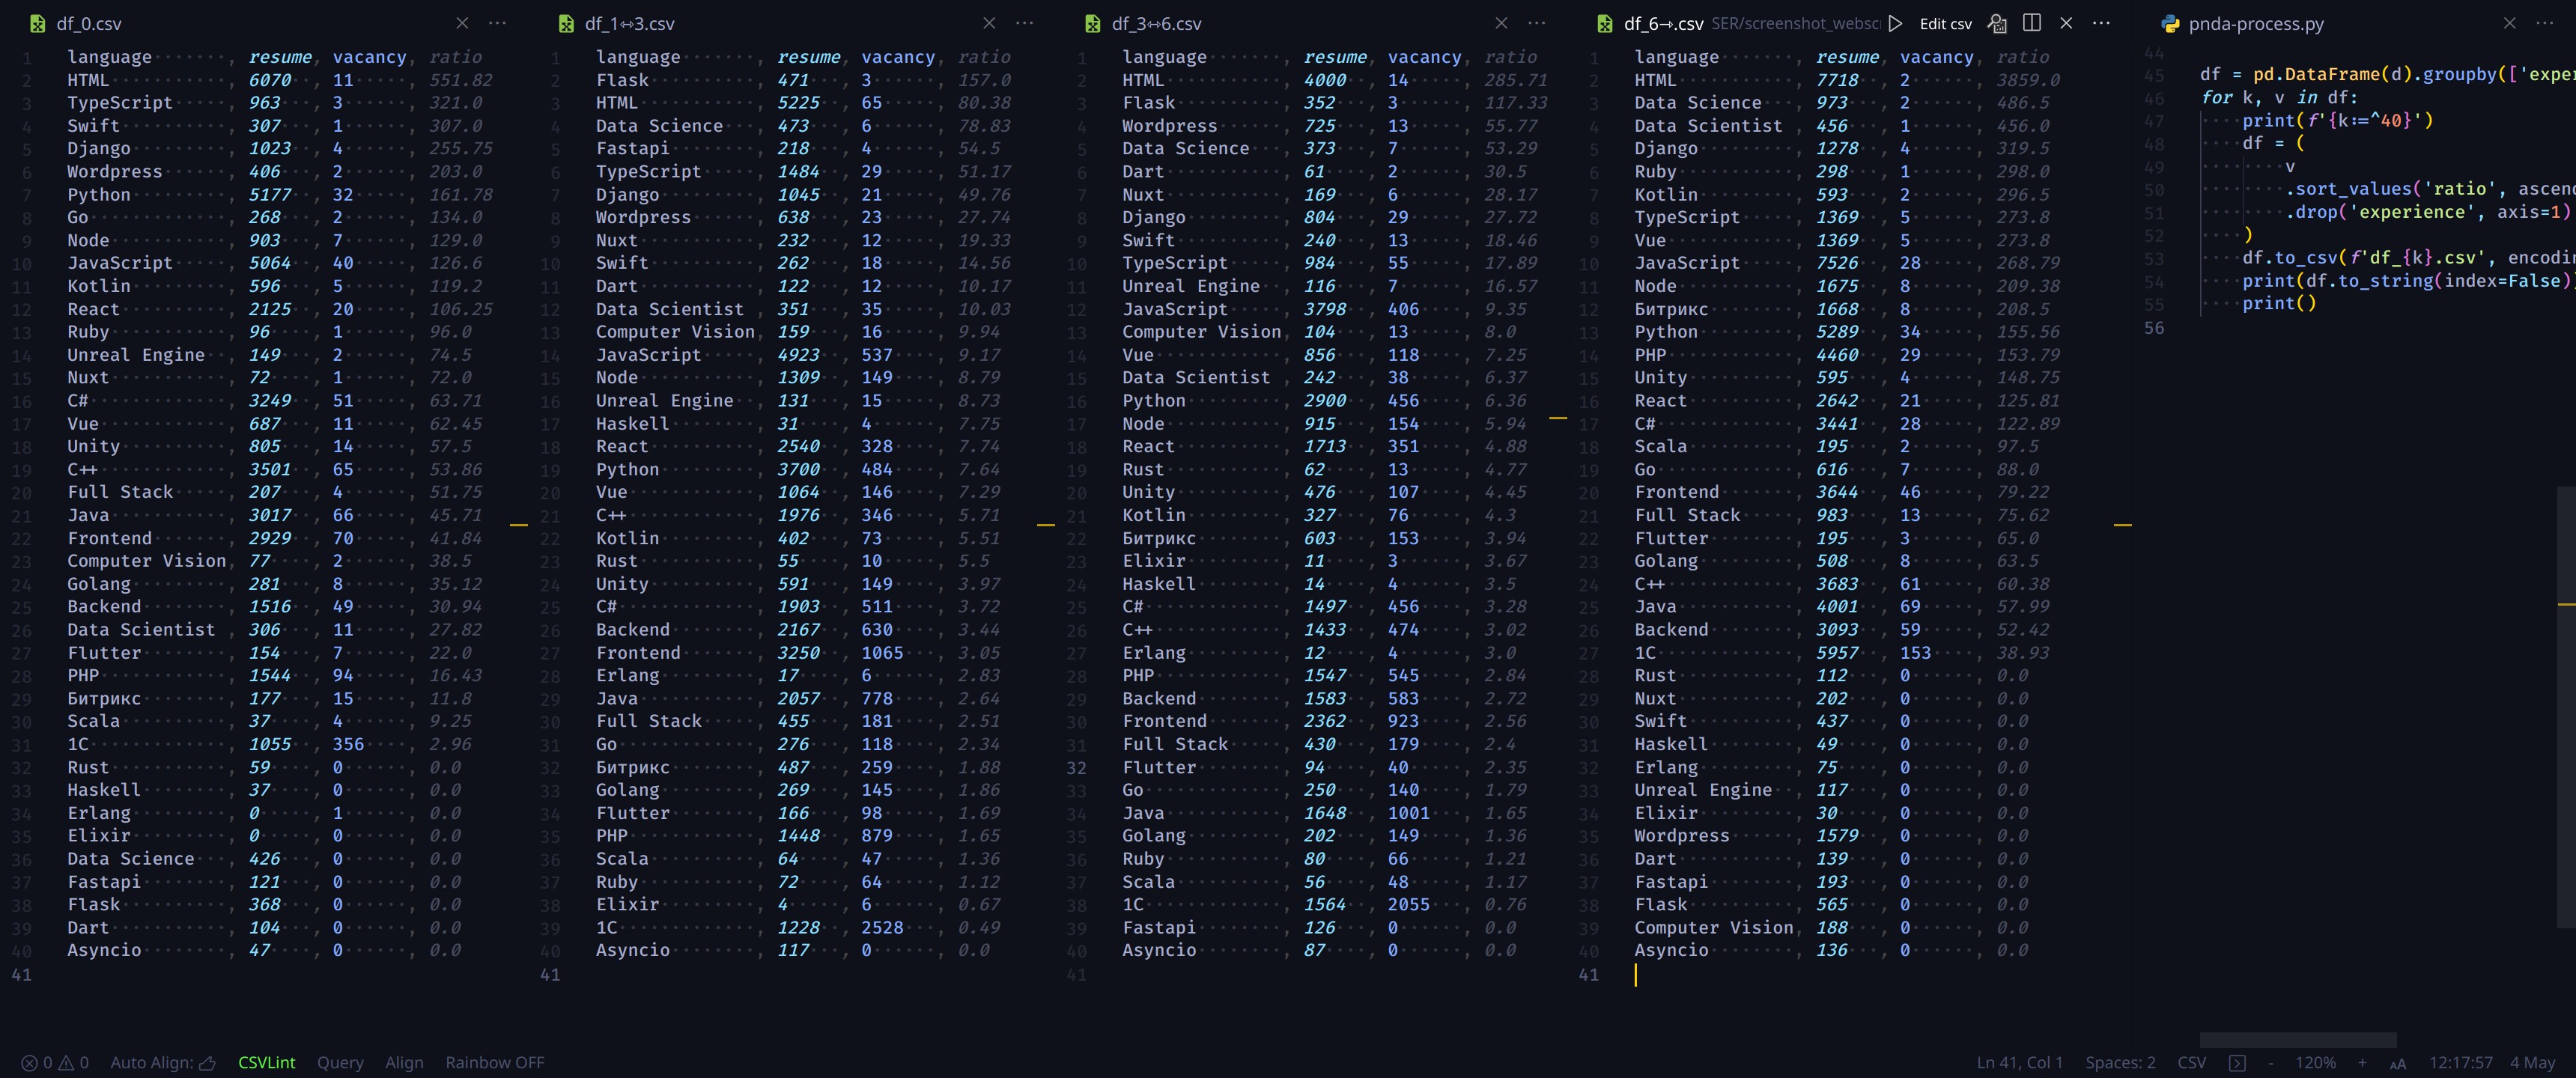The height and width of the screenshot is (1078, 2576).
Task: Click the font size AA icon
Action: tap(2397, 1063)
